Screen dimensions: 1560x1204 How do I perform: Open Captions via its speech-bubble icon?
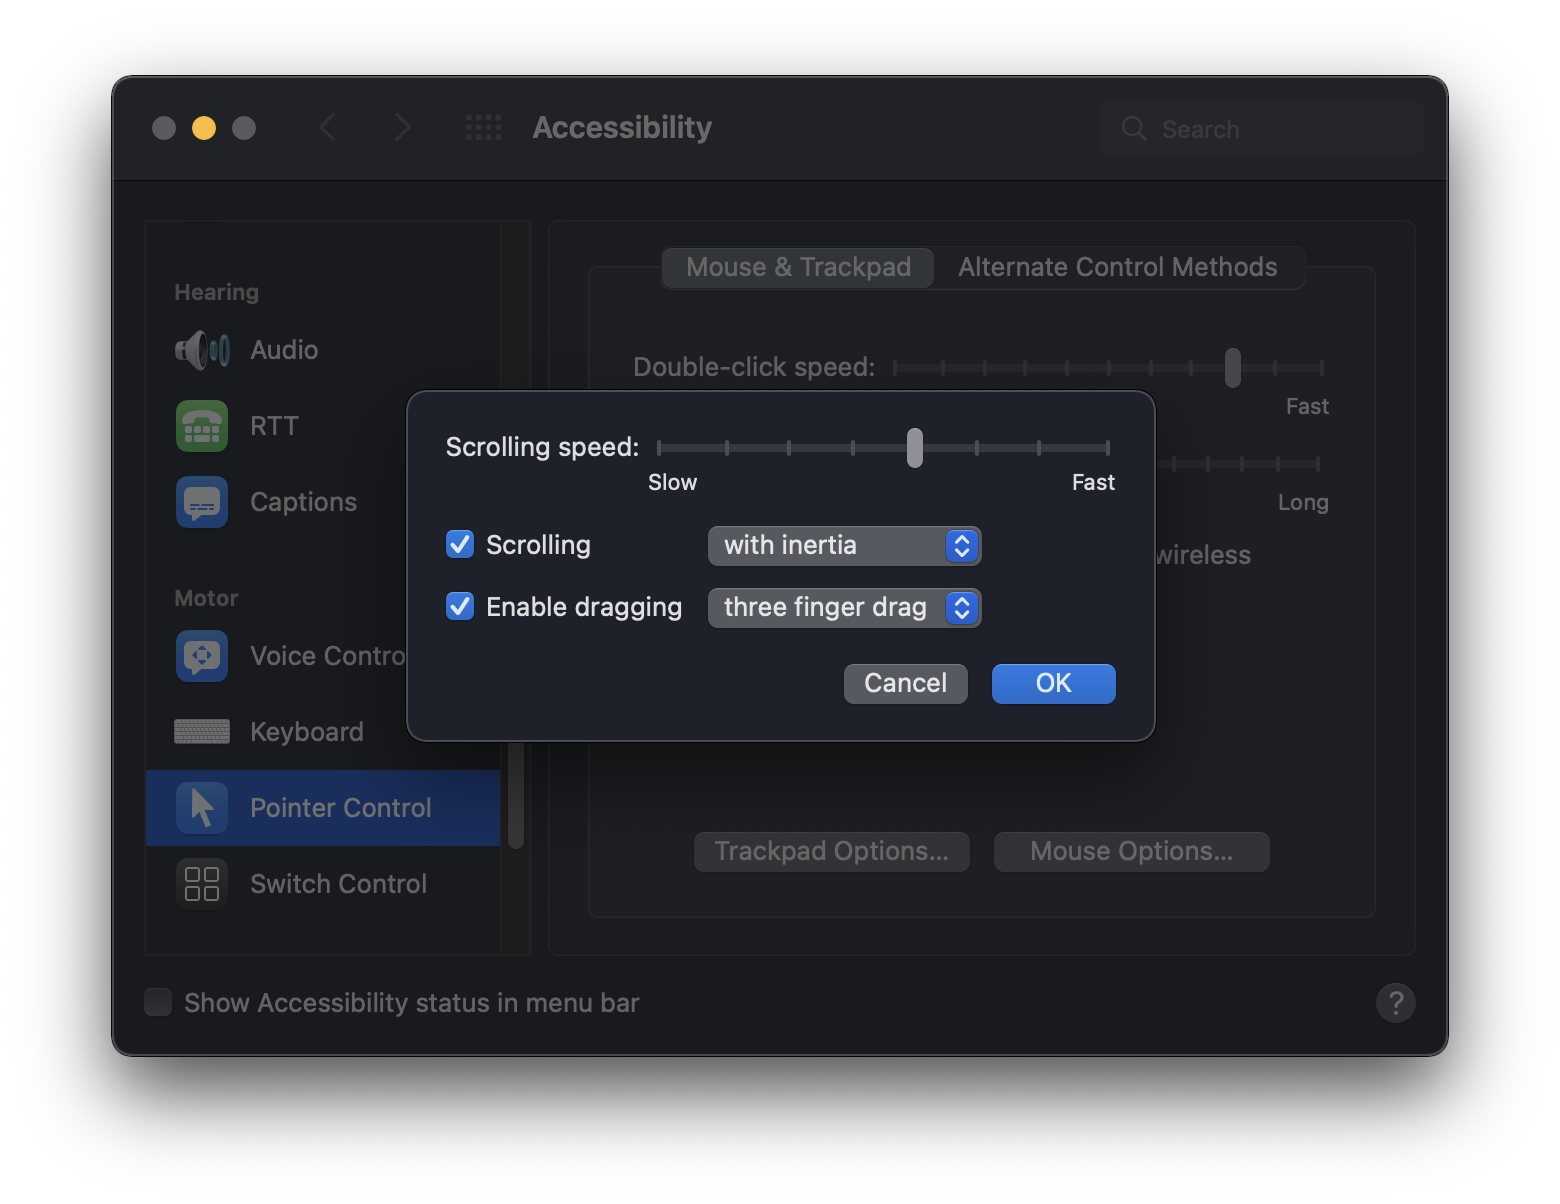202,502
